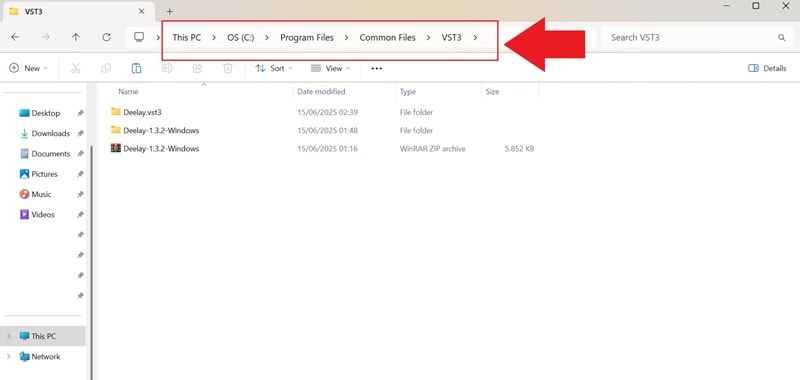The height and width of the screenshot is (380, 800).
Task: Click the Paste clipboard icon
Action: tap(136, 68)
